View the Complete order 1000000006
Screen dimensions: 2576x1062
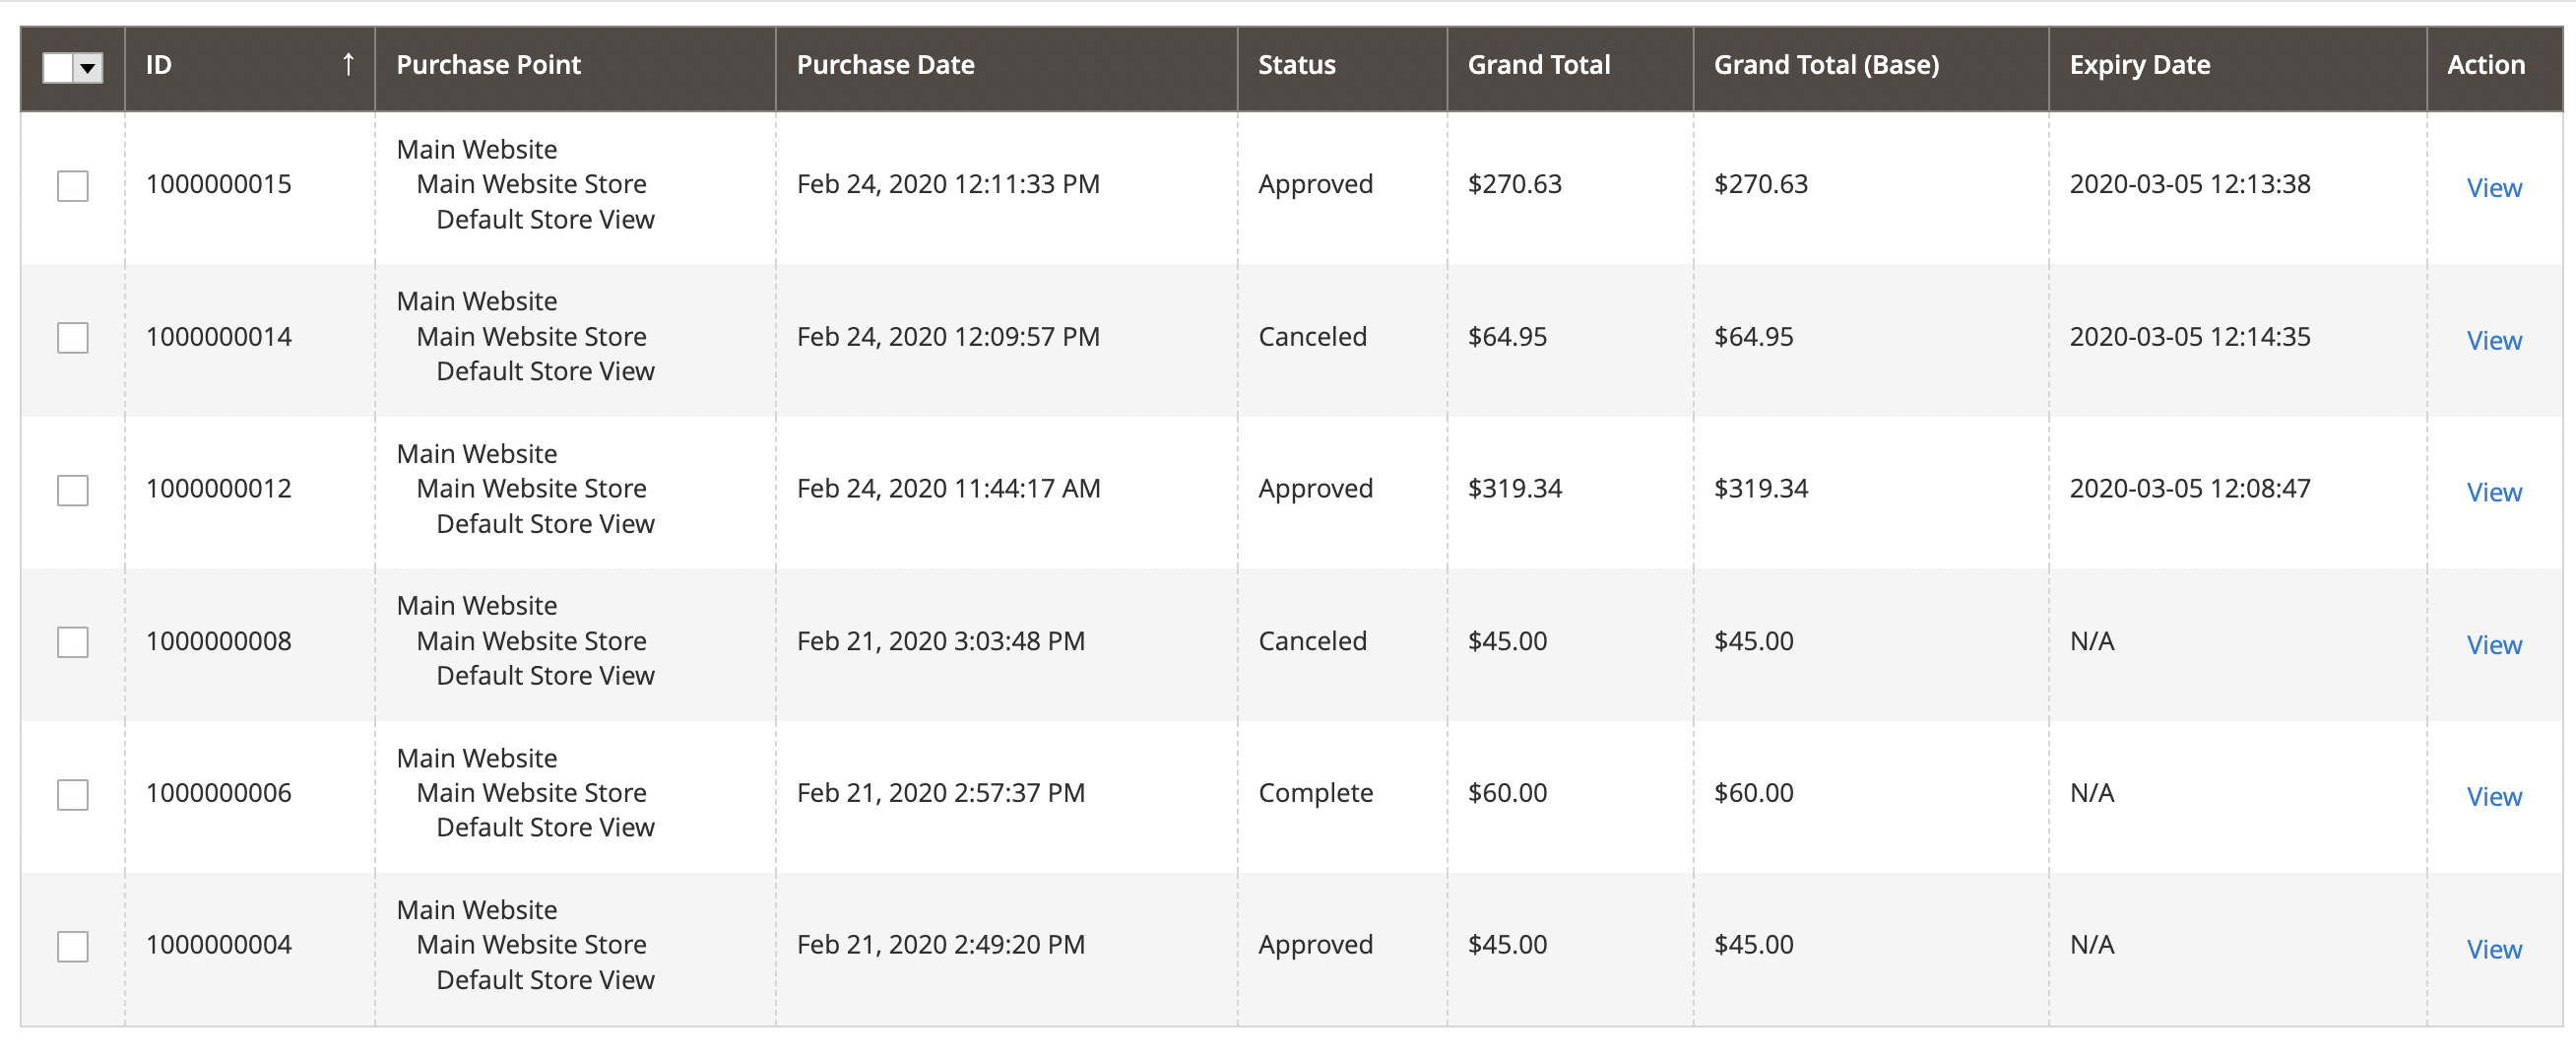click(2493, 797)
